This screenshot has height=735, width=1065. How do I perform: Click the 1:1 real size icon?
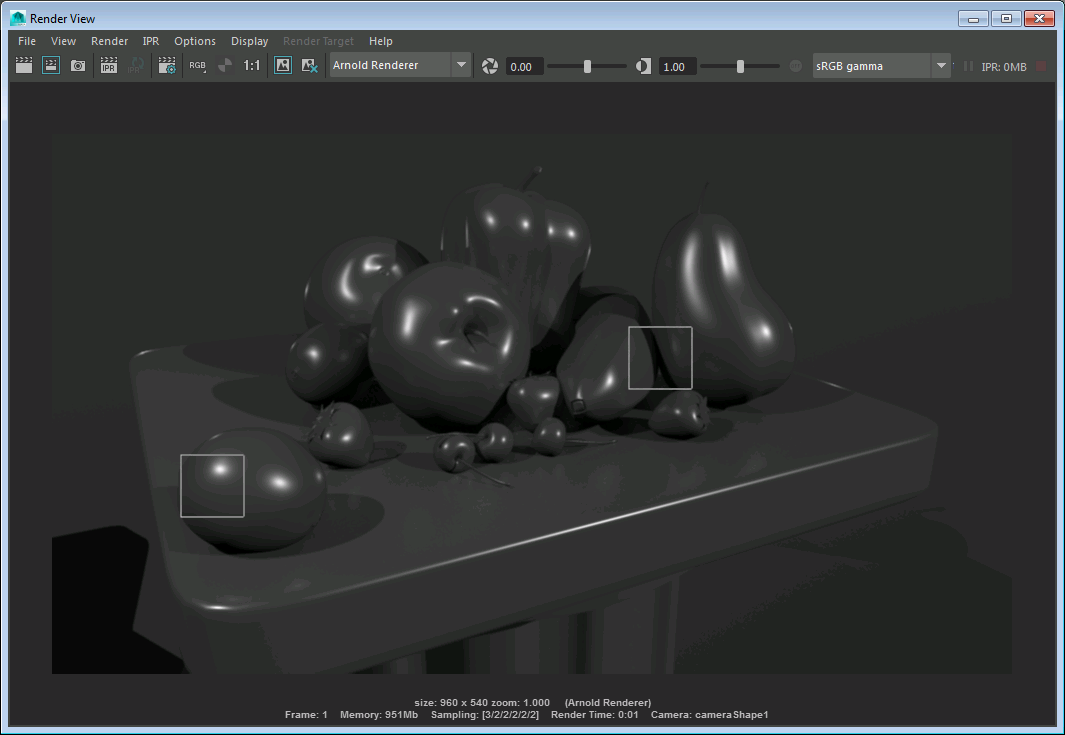click(x=249, y=65)
